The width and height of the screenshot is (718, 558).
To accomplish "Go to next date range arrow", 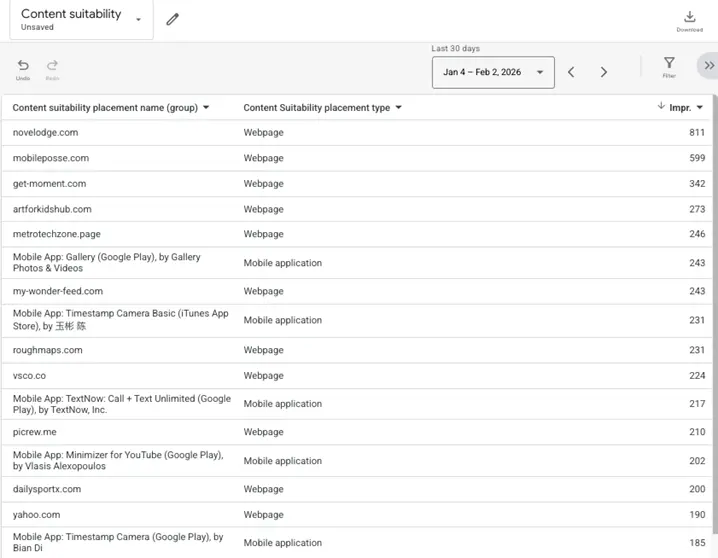I will point(604,72).
